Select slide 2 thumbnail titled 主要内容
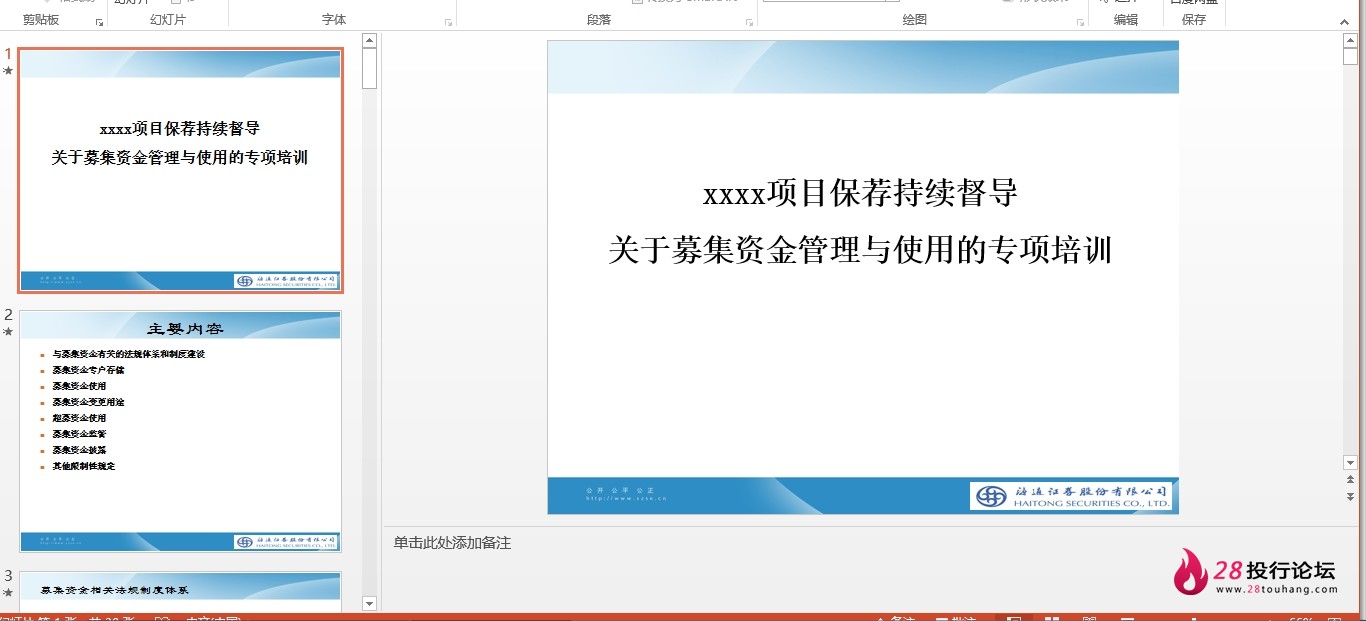The height and width of the screenshot is (621, 1366). tap(181, 431)
